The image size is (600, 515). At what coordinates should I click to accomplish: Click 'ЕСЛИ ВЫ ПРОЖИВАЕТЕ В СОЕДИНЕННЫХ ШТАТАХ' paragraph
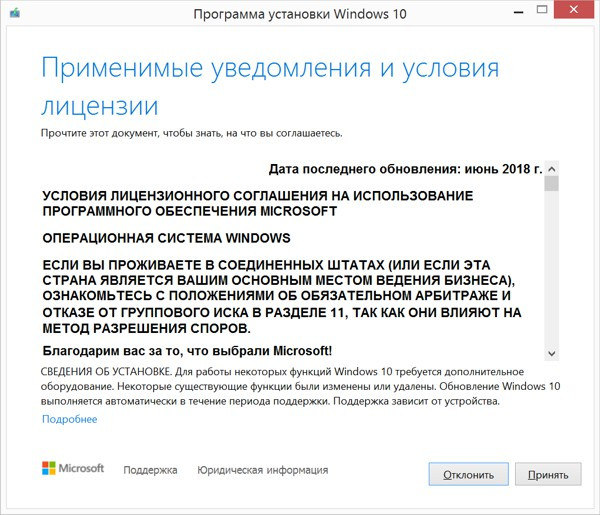coord(282,297)
